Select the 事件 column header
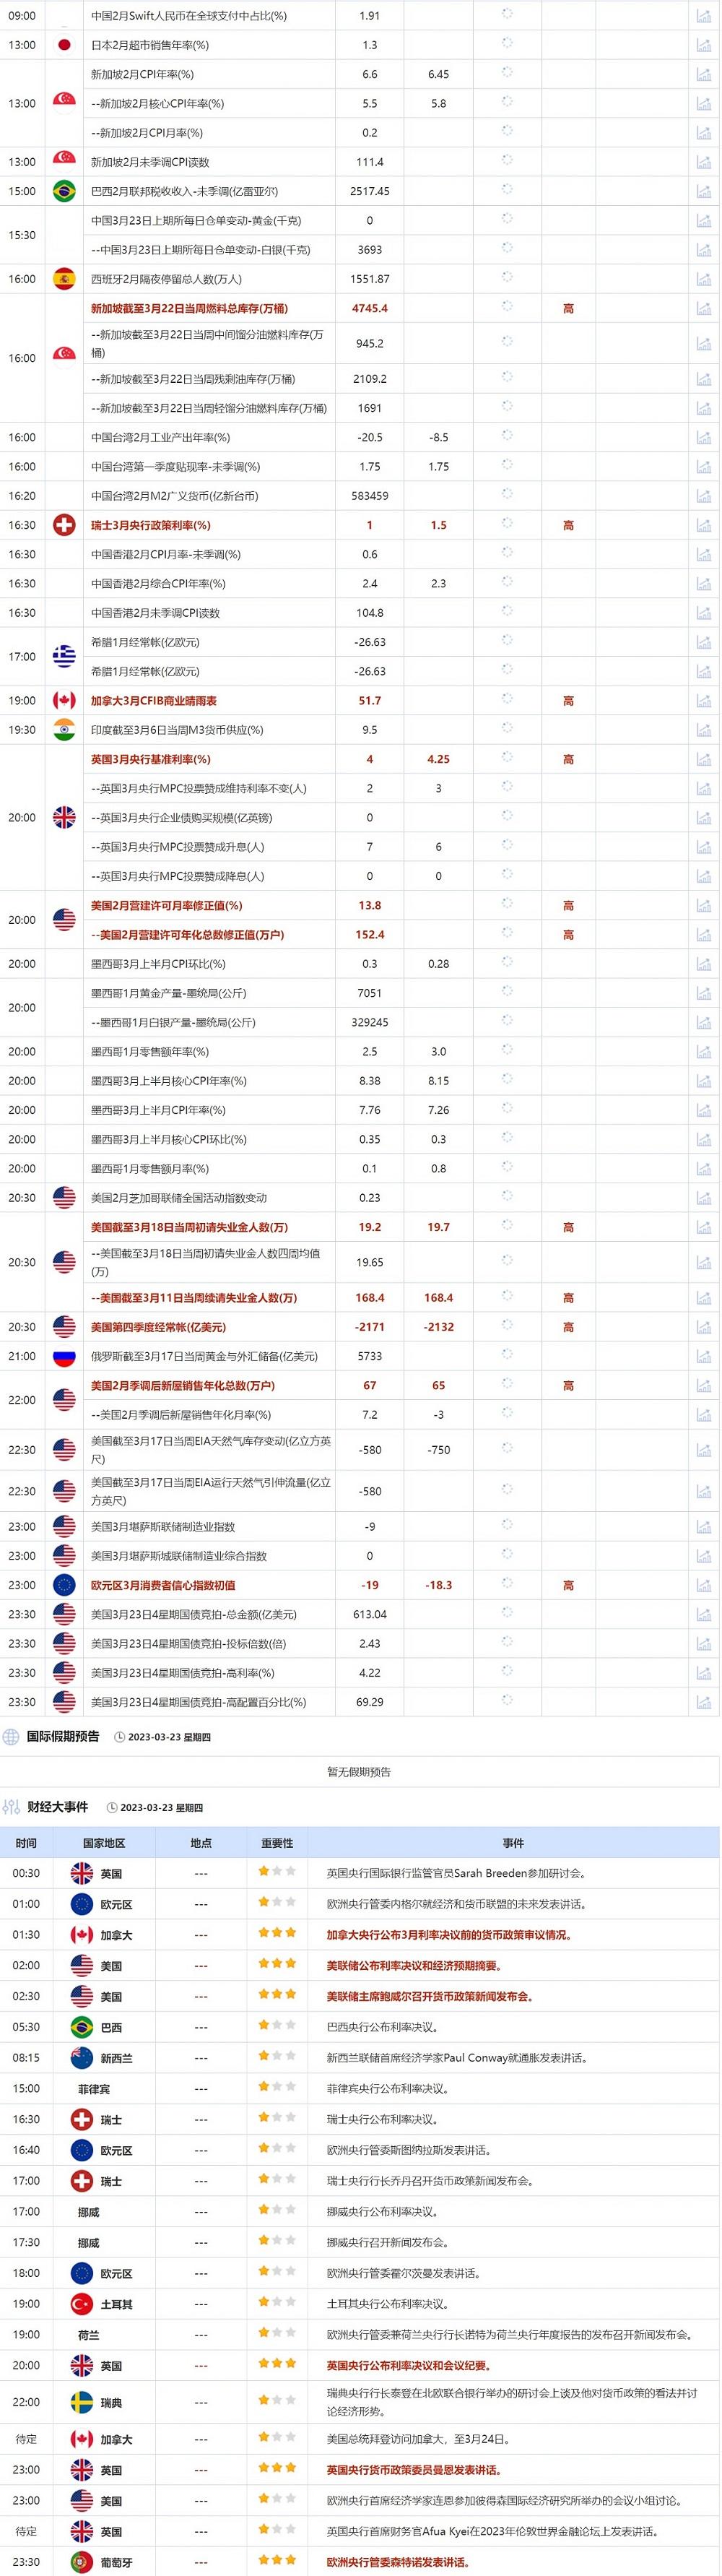 [513, 1843]
